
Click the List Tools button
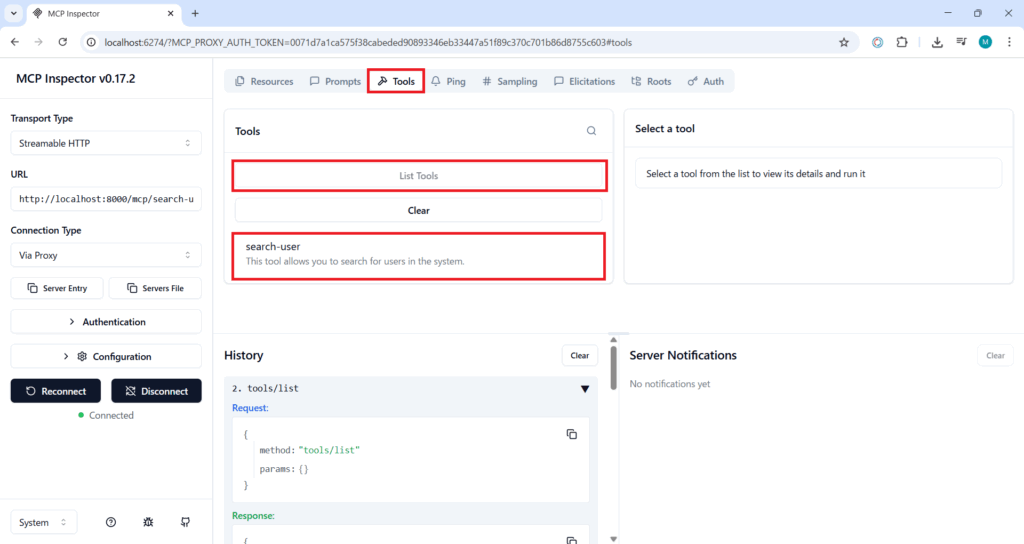point(419,176)
